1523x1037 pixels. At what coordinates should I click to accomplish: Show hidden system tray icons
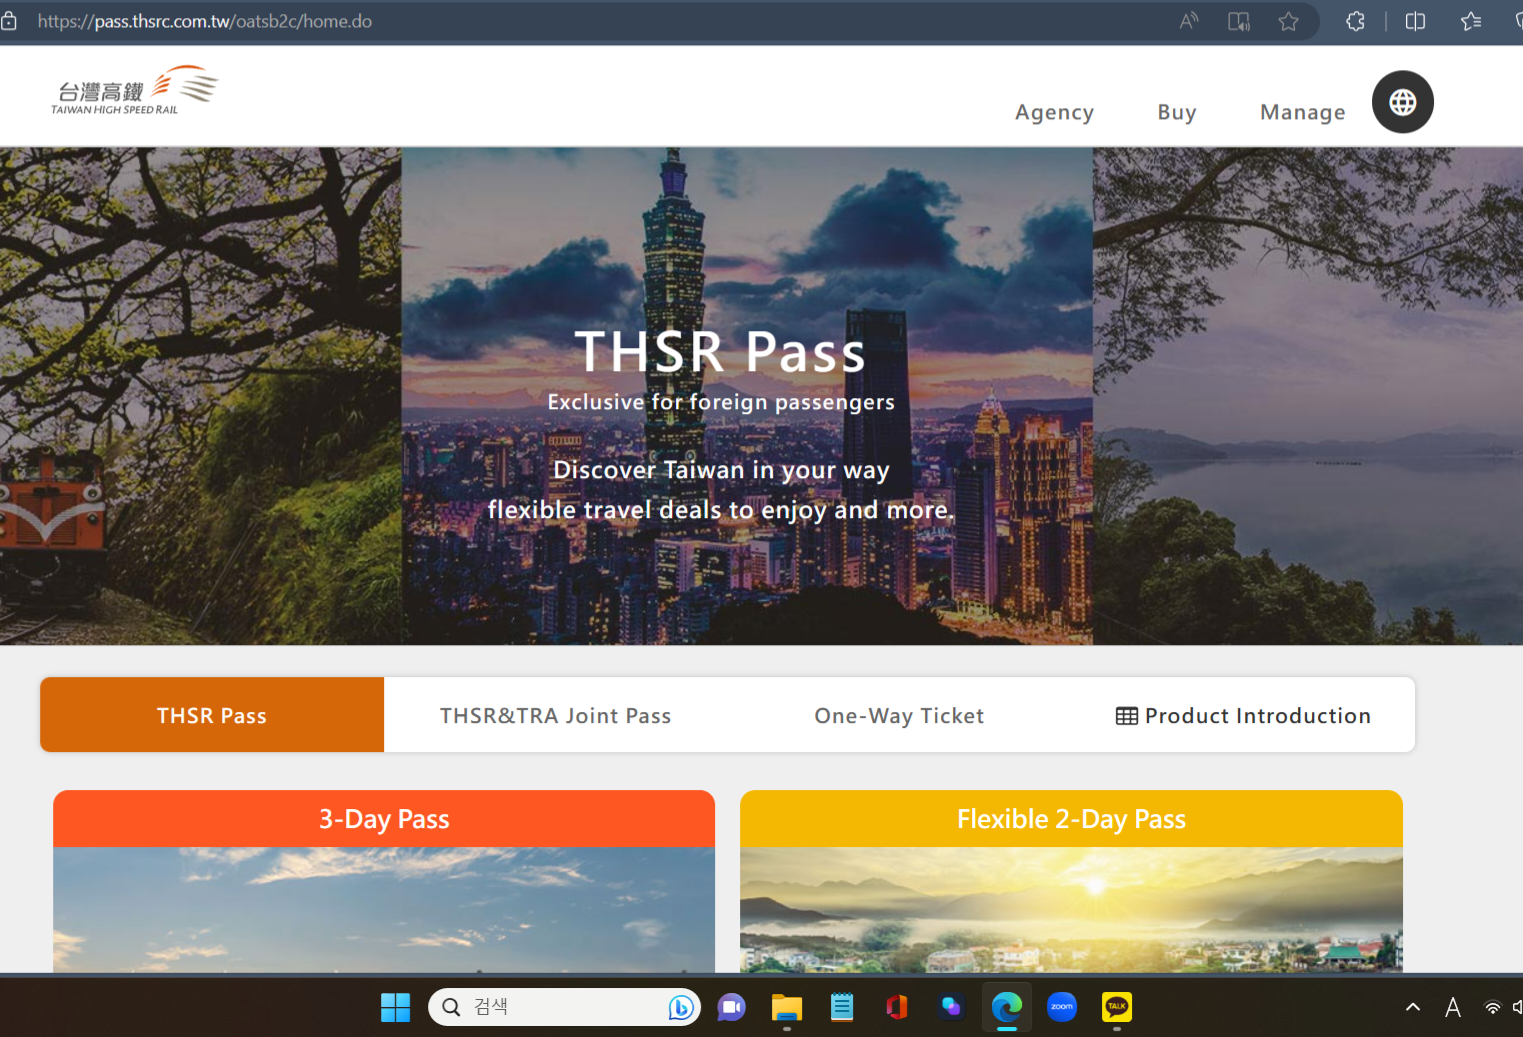click(x=1413, y=1007)
